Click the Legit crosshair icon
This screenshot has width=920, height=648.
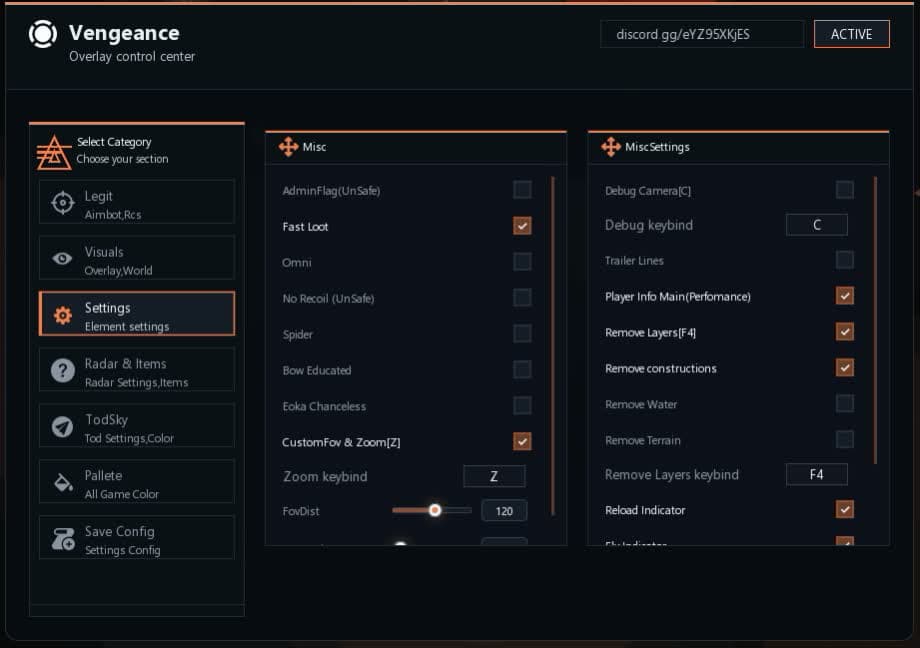coord(63,203)
